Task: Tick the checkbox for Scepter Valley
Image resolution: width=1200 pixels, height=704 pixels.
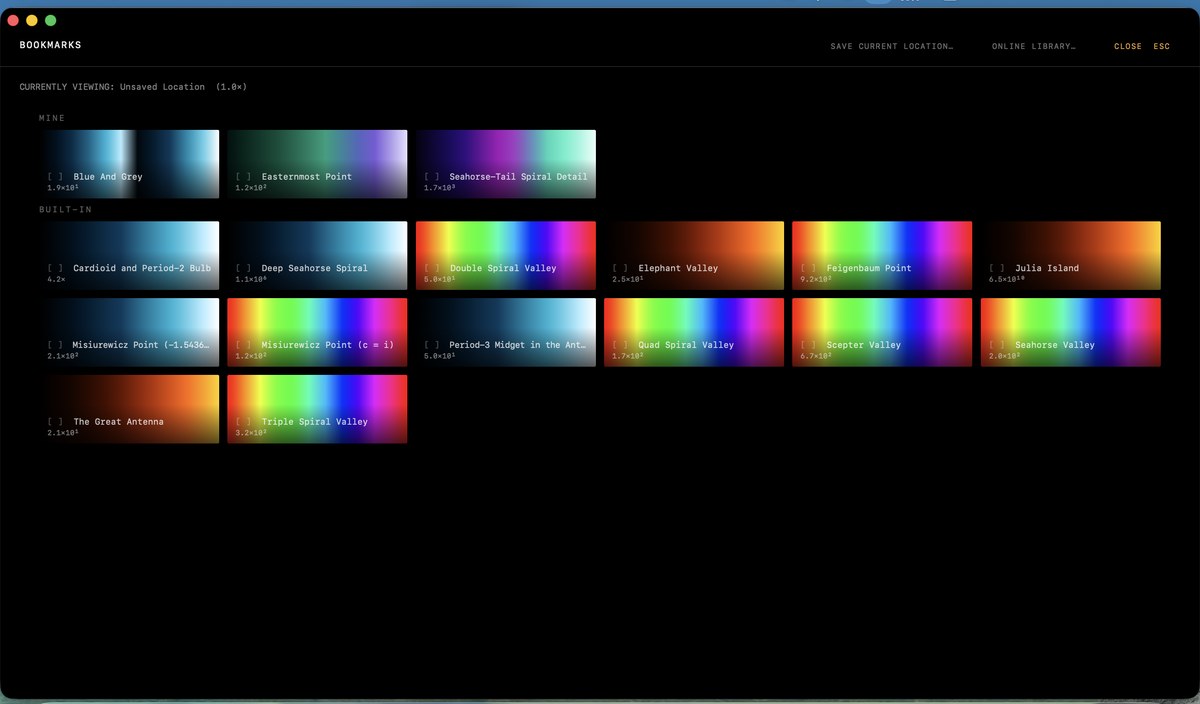Action: [x=808, y=345]
